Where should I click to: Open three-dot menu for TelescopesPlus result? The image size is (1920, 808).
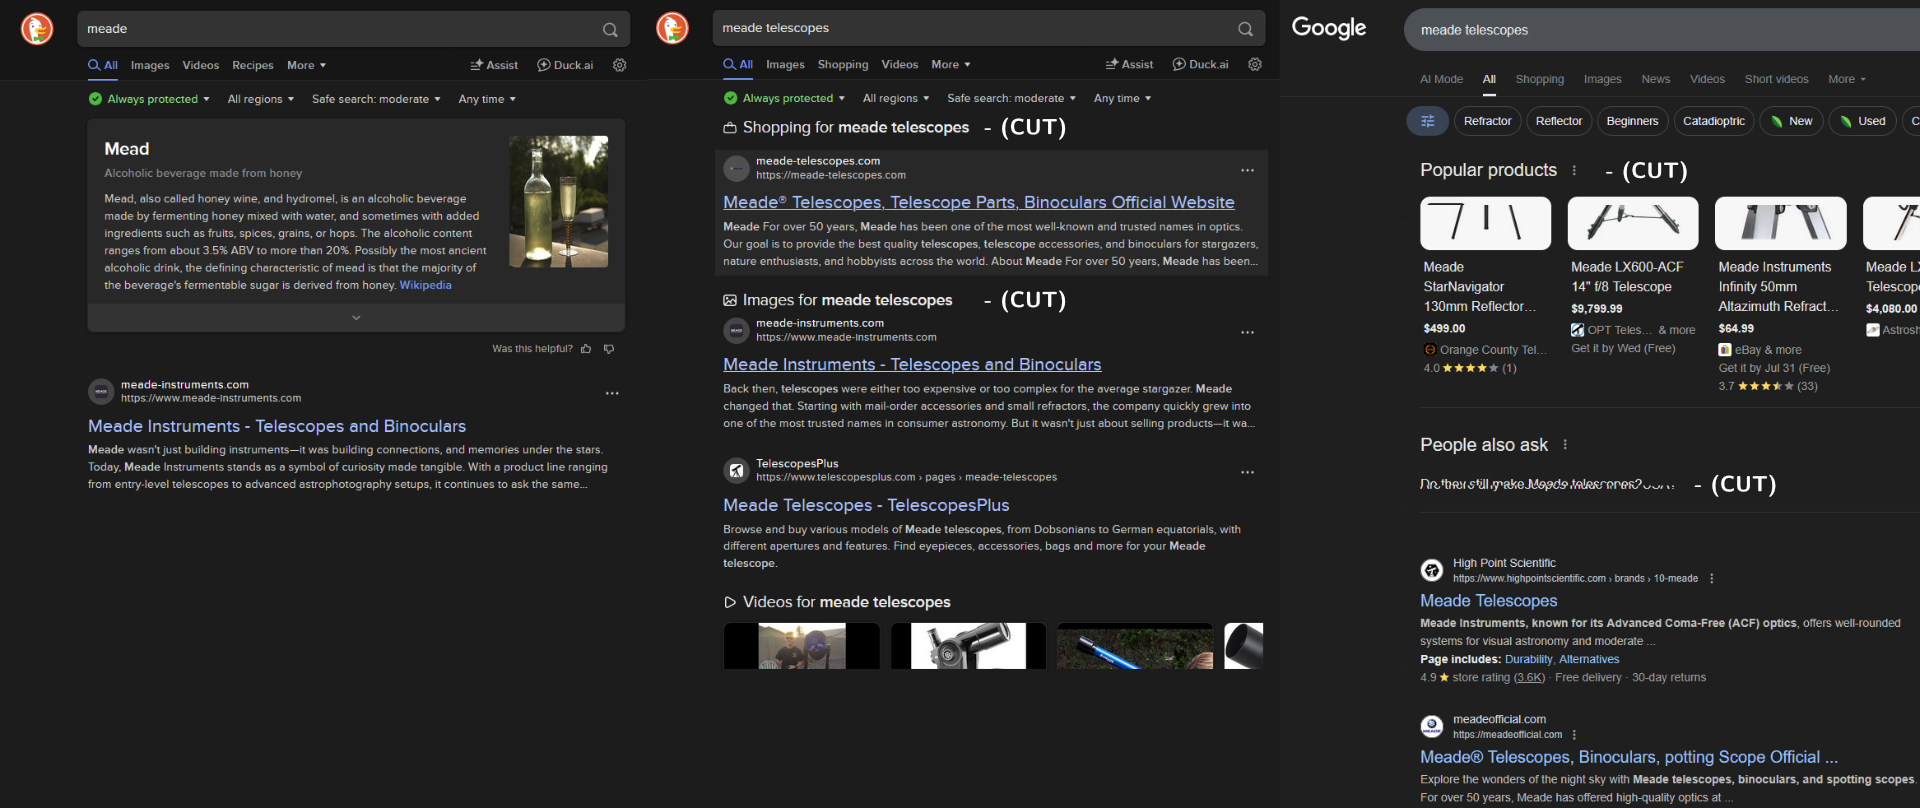(1247, 472)
